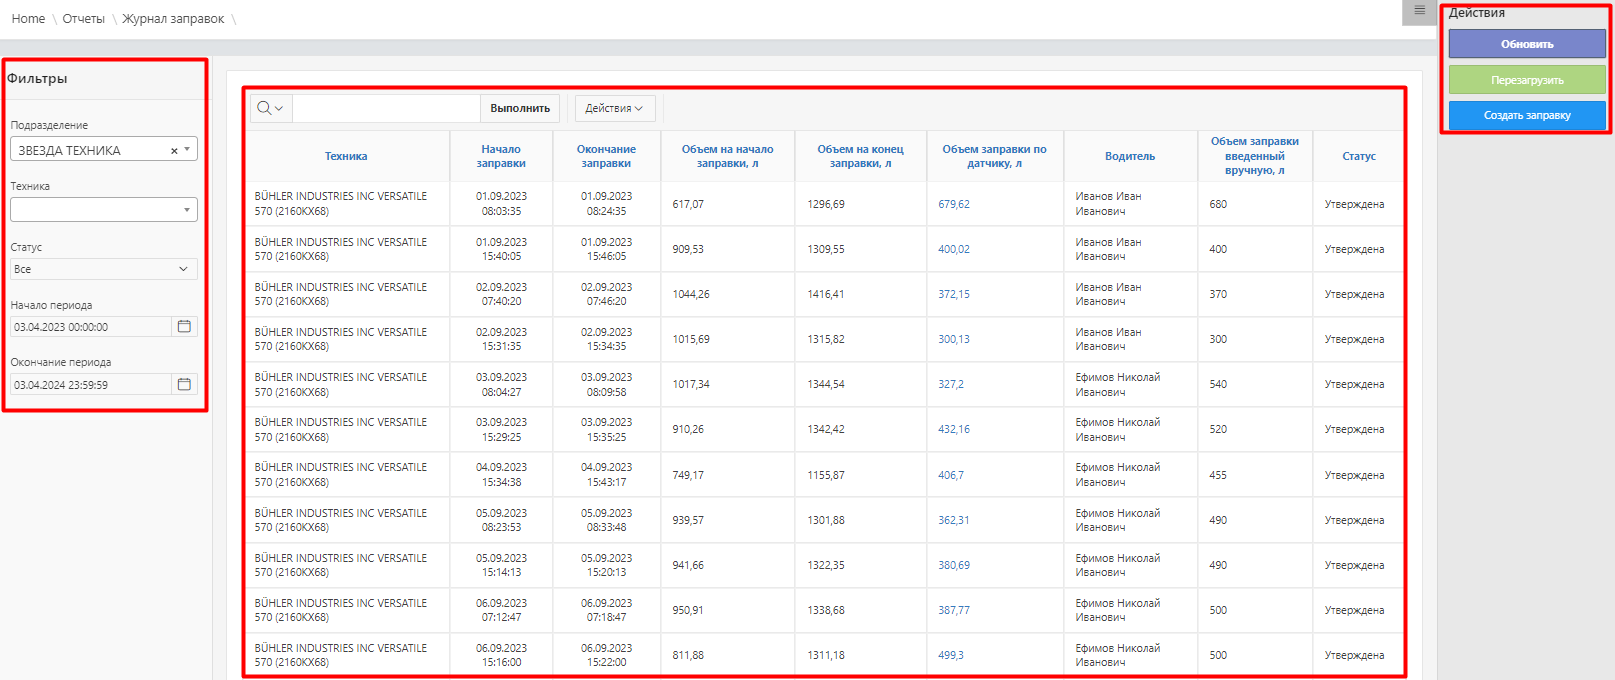
Task: Sort by the Техника column header
Action: [x=346, y=157]
